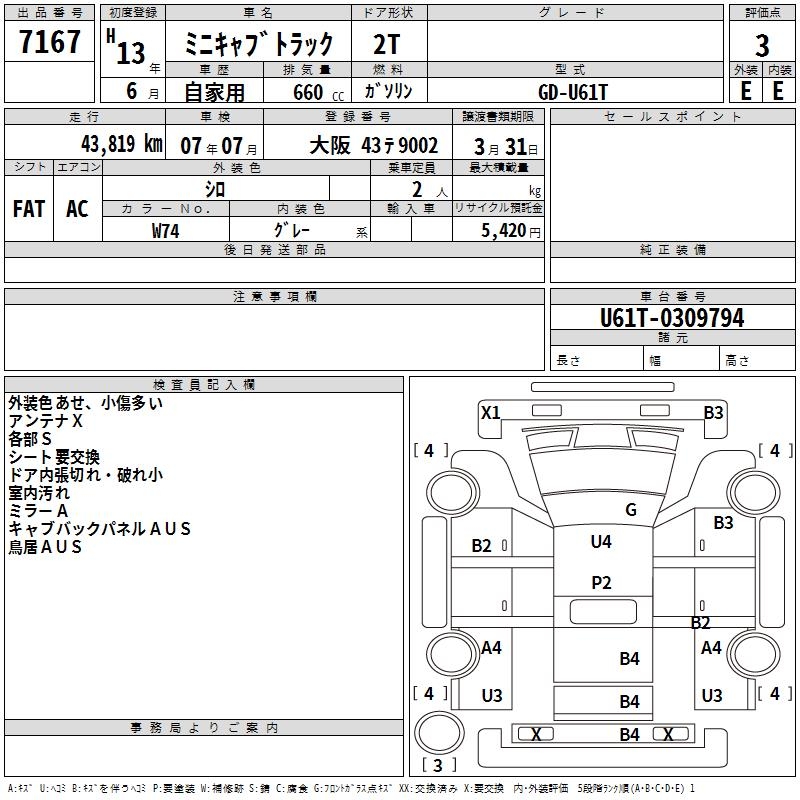Select transfer deadline 3月31日
Image resolution: width=800 pixels, height=800 pixels.
506,147
